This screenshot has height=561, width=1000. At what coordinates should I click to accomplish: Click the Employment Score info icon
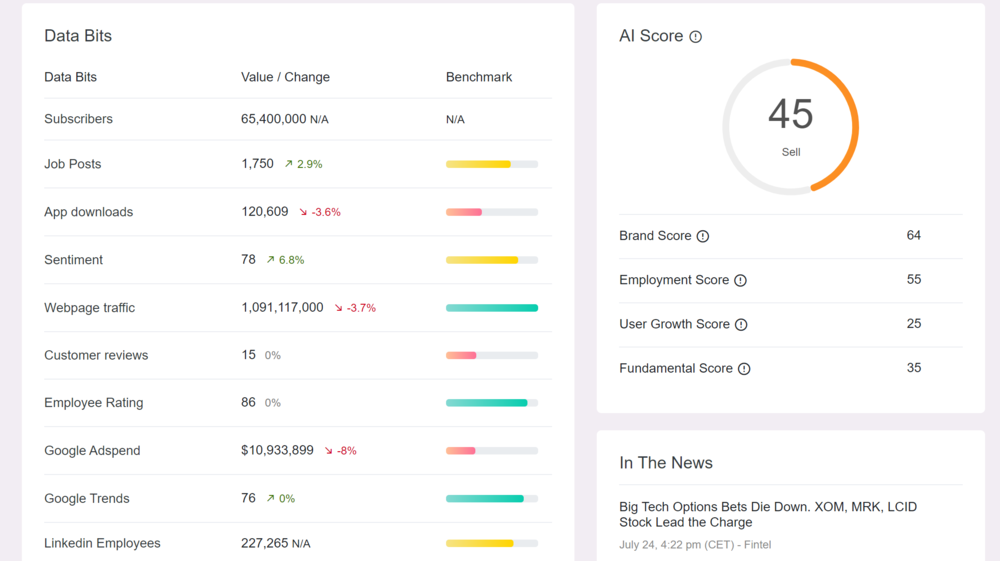click(x=740, y=280)
